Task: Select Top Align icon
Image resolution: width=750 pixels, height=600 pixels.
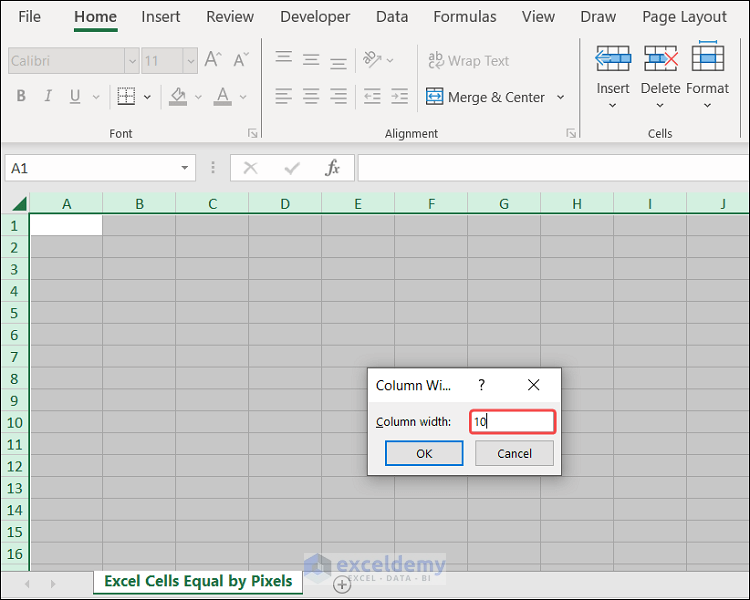Action: click(x=284, y=58)
